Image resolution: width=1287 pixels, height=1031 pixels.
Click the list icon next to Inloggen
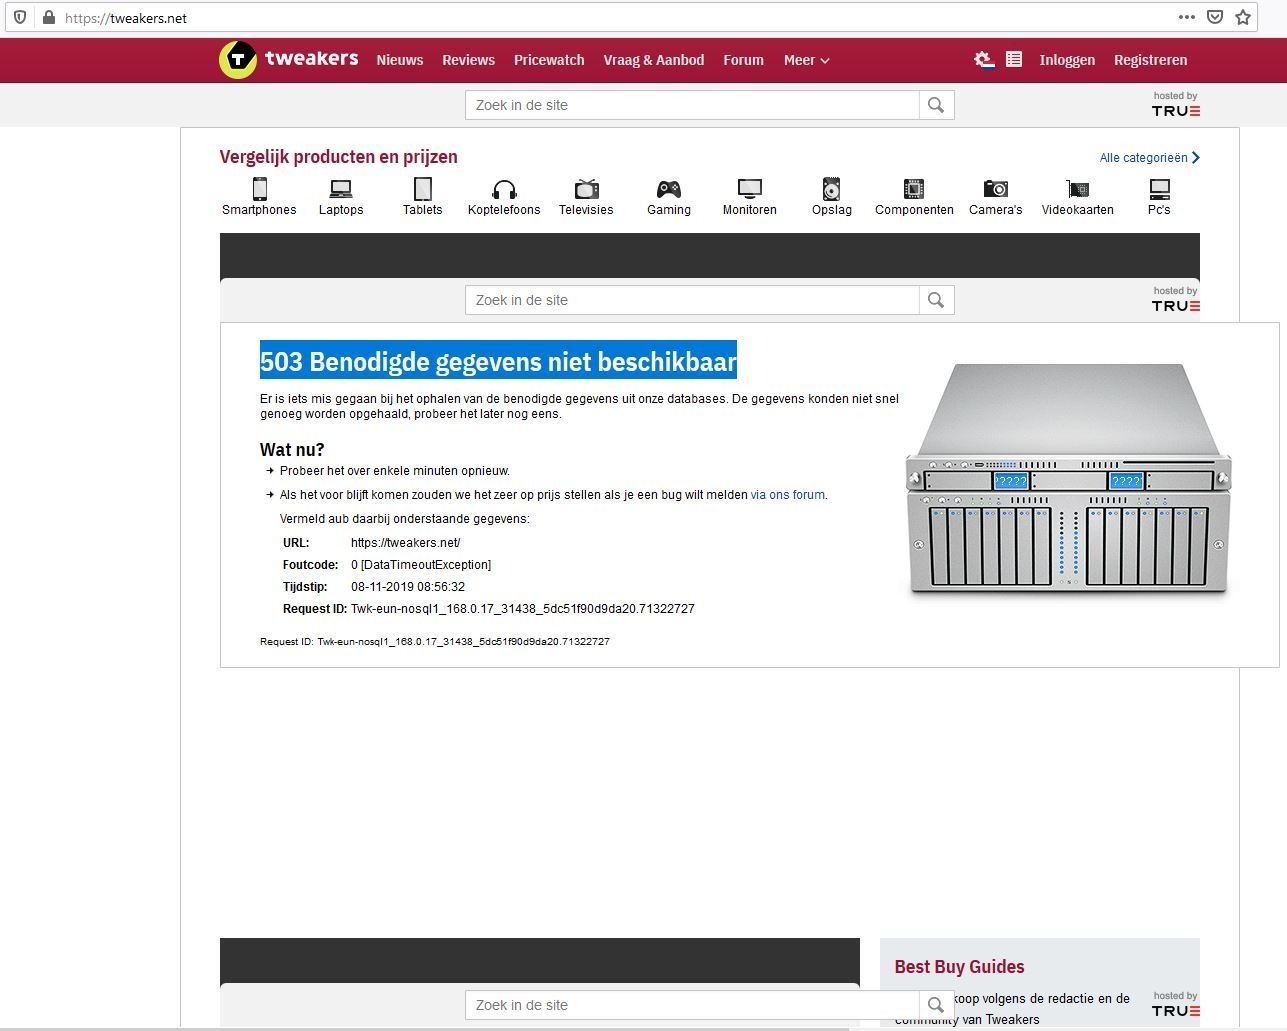pos(1014,60)
